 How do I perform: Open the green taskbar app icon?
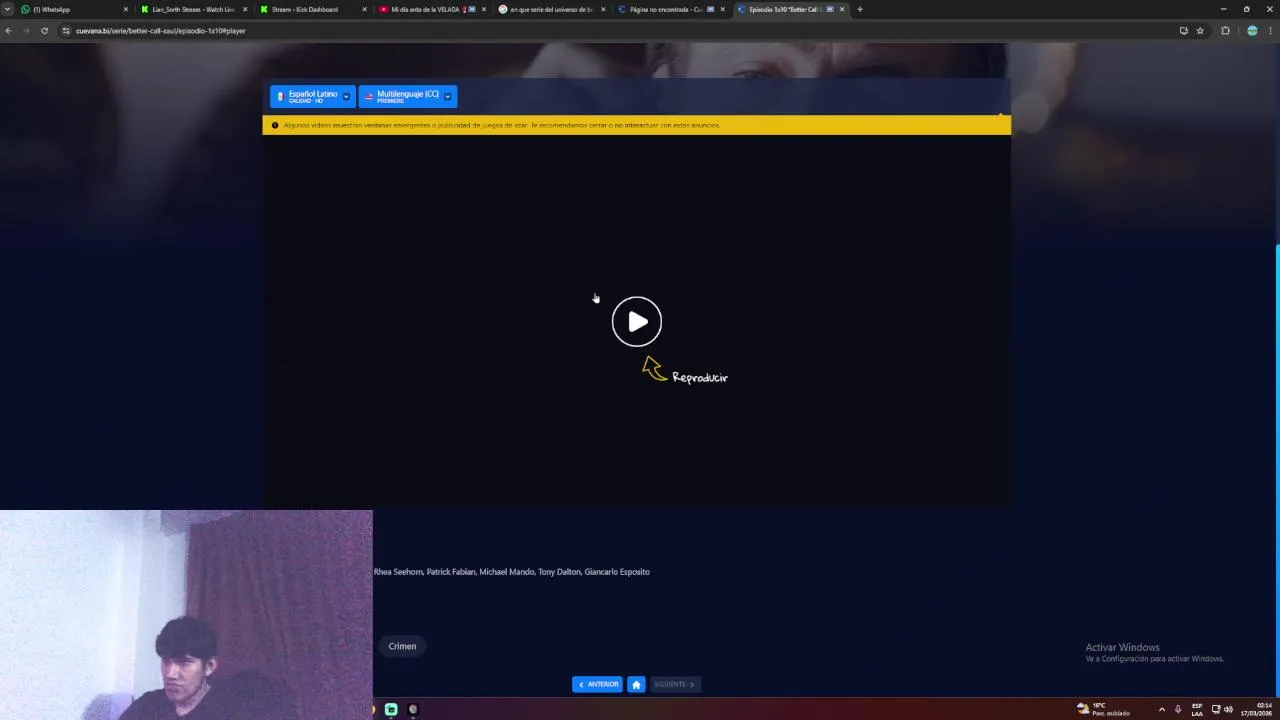[x=391, y=709]
